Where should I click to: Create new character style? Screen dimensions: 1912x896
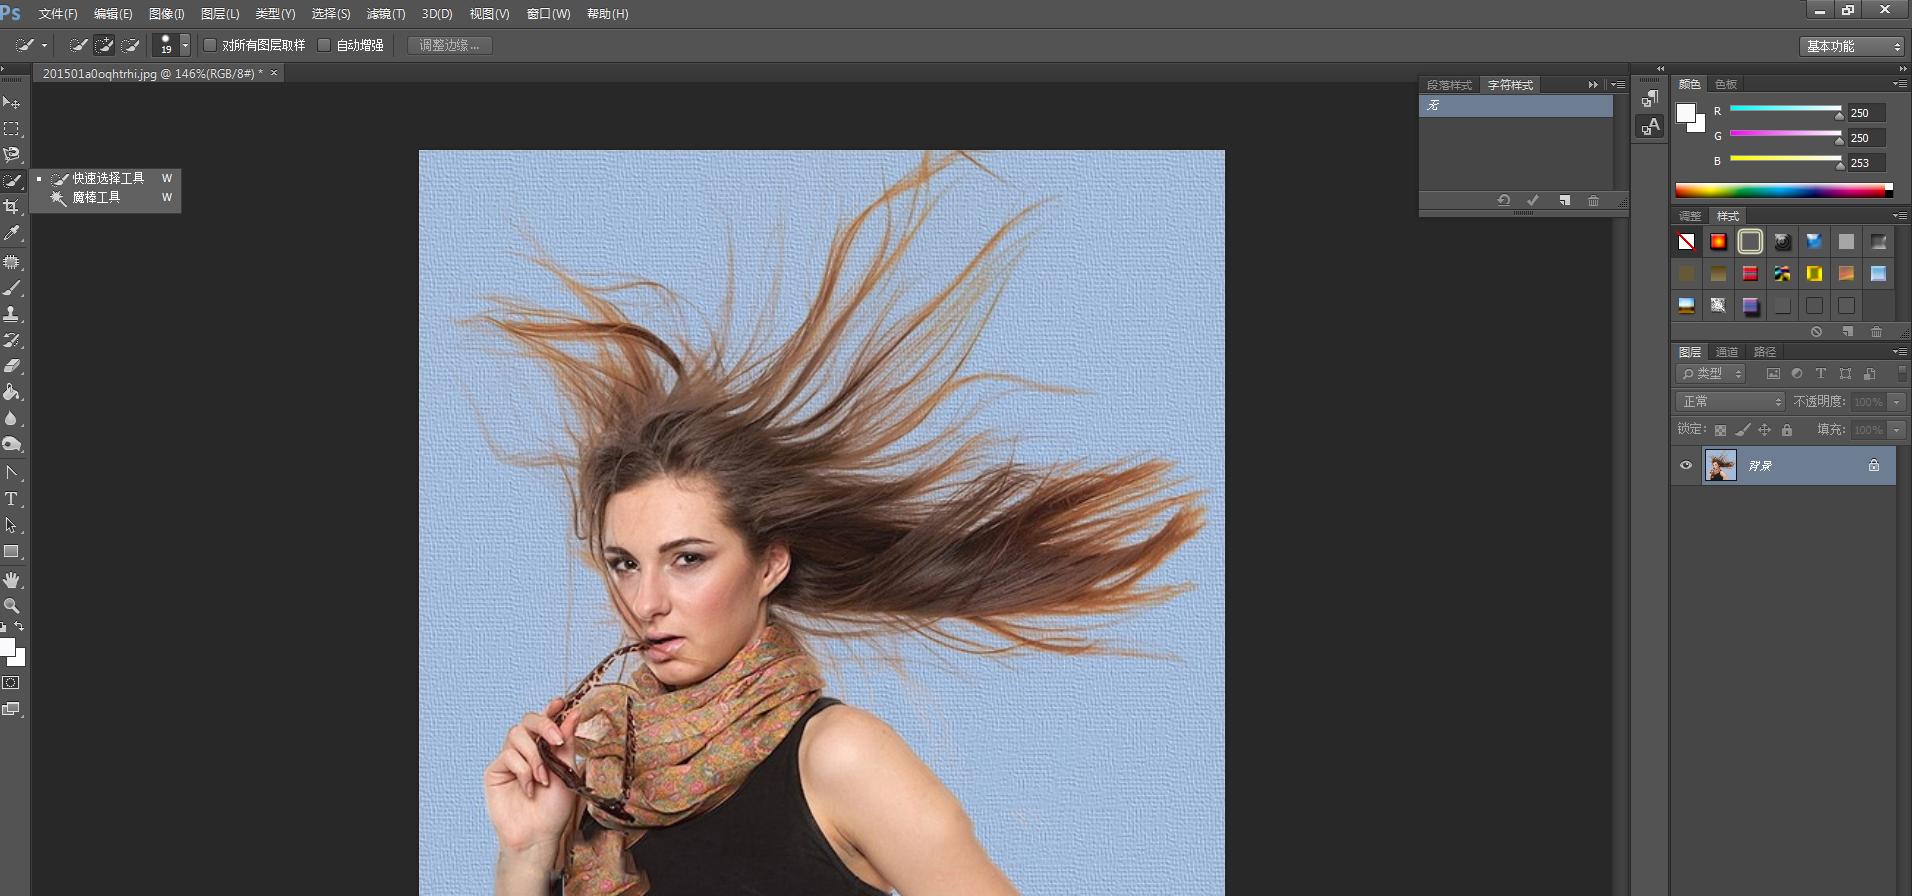(x=1564, y=201)
